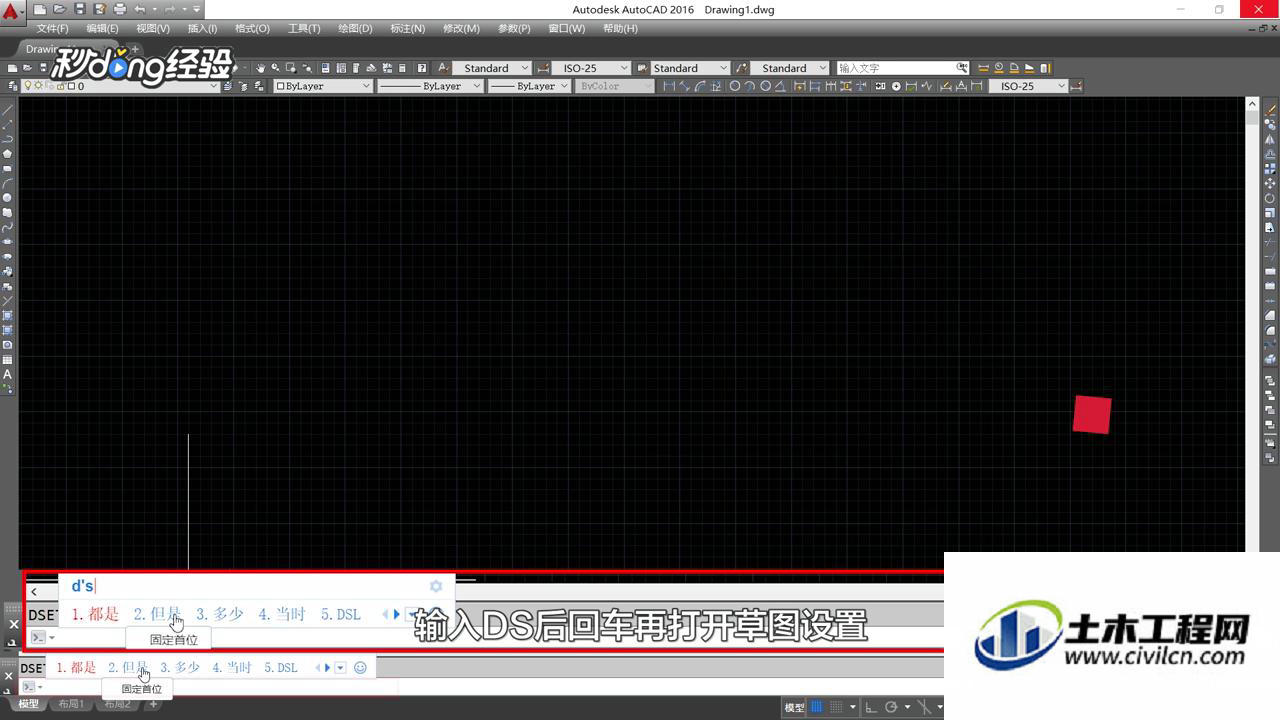Choose IME candidate 1.都是
Screen dimensions: 1280x720
(76, 667)
